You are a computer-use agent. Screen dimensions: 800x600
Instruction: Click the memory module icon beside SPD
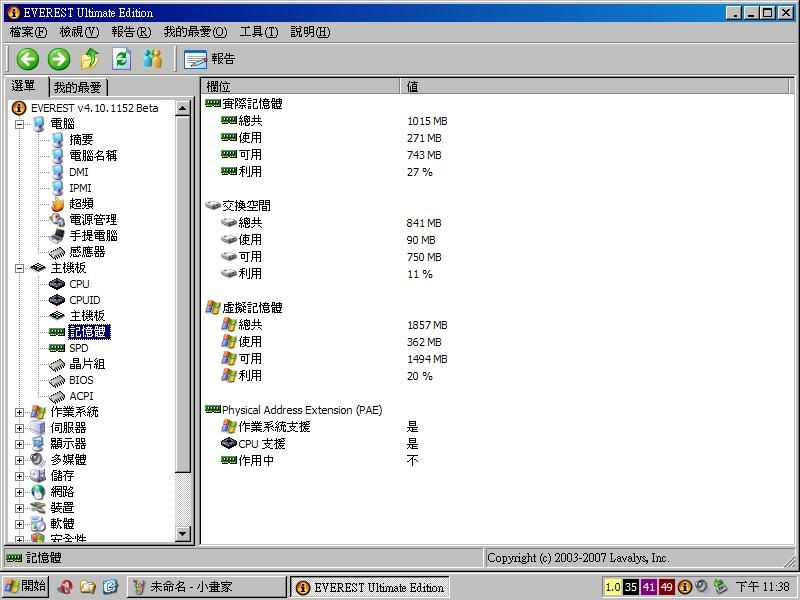tap(57, 348)
